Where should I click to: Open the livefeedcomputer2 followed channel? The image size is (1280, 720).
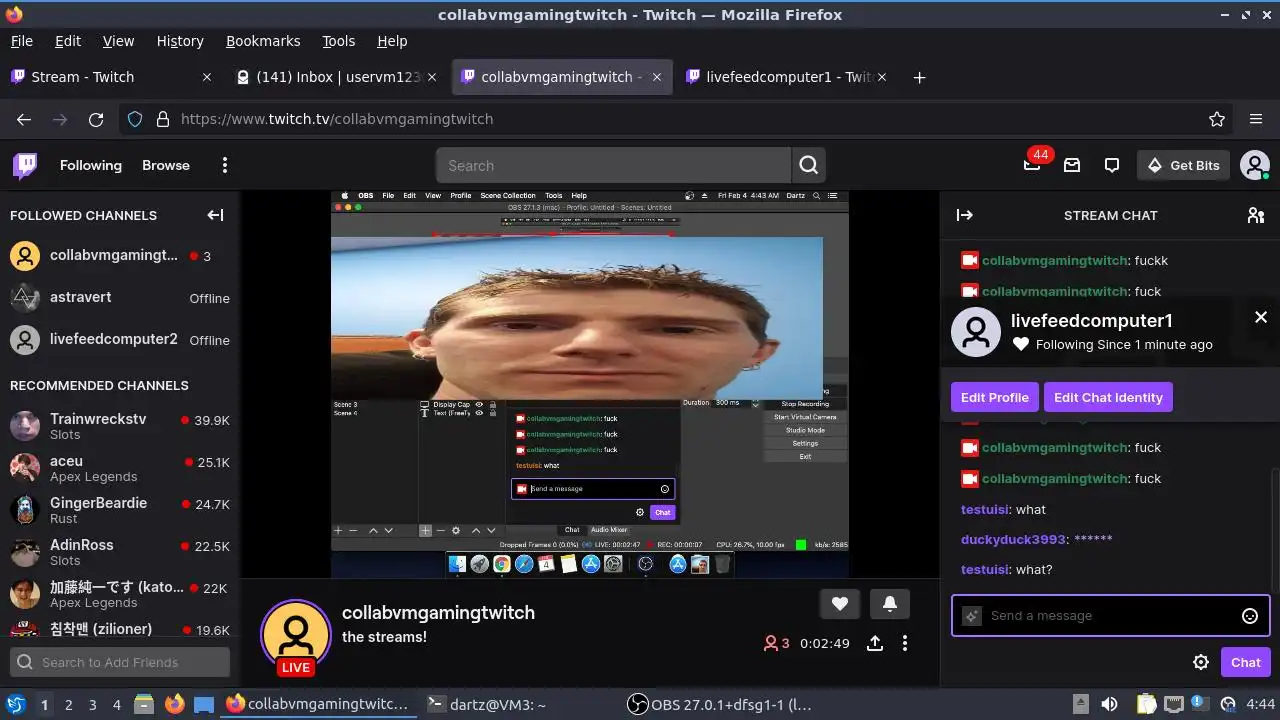120,340
